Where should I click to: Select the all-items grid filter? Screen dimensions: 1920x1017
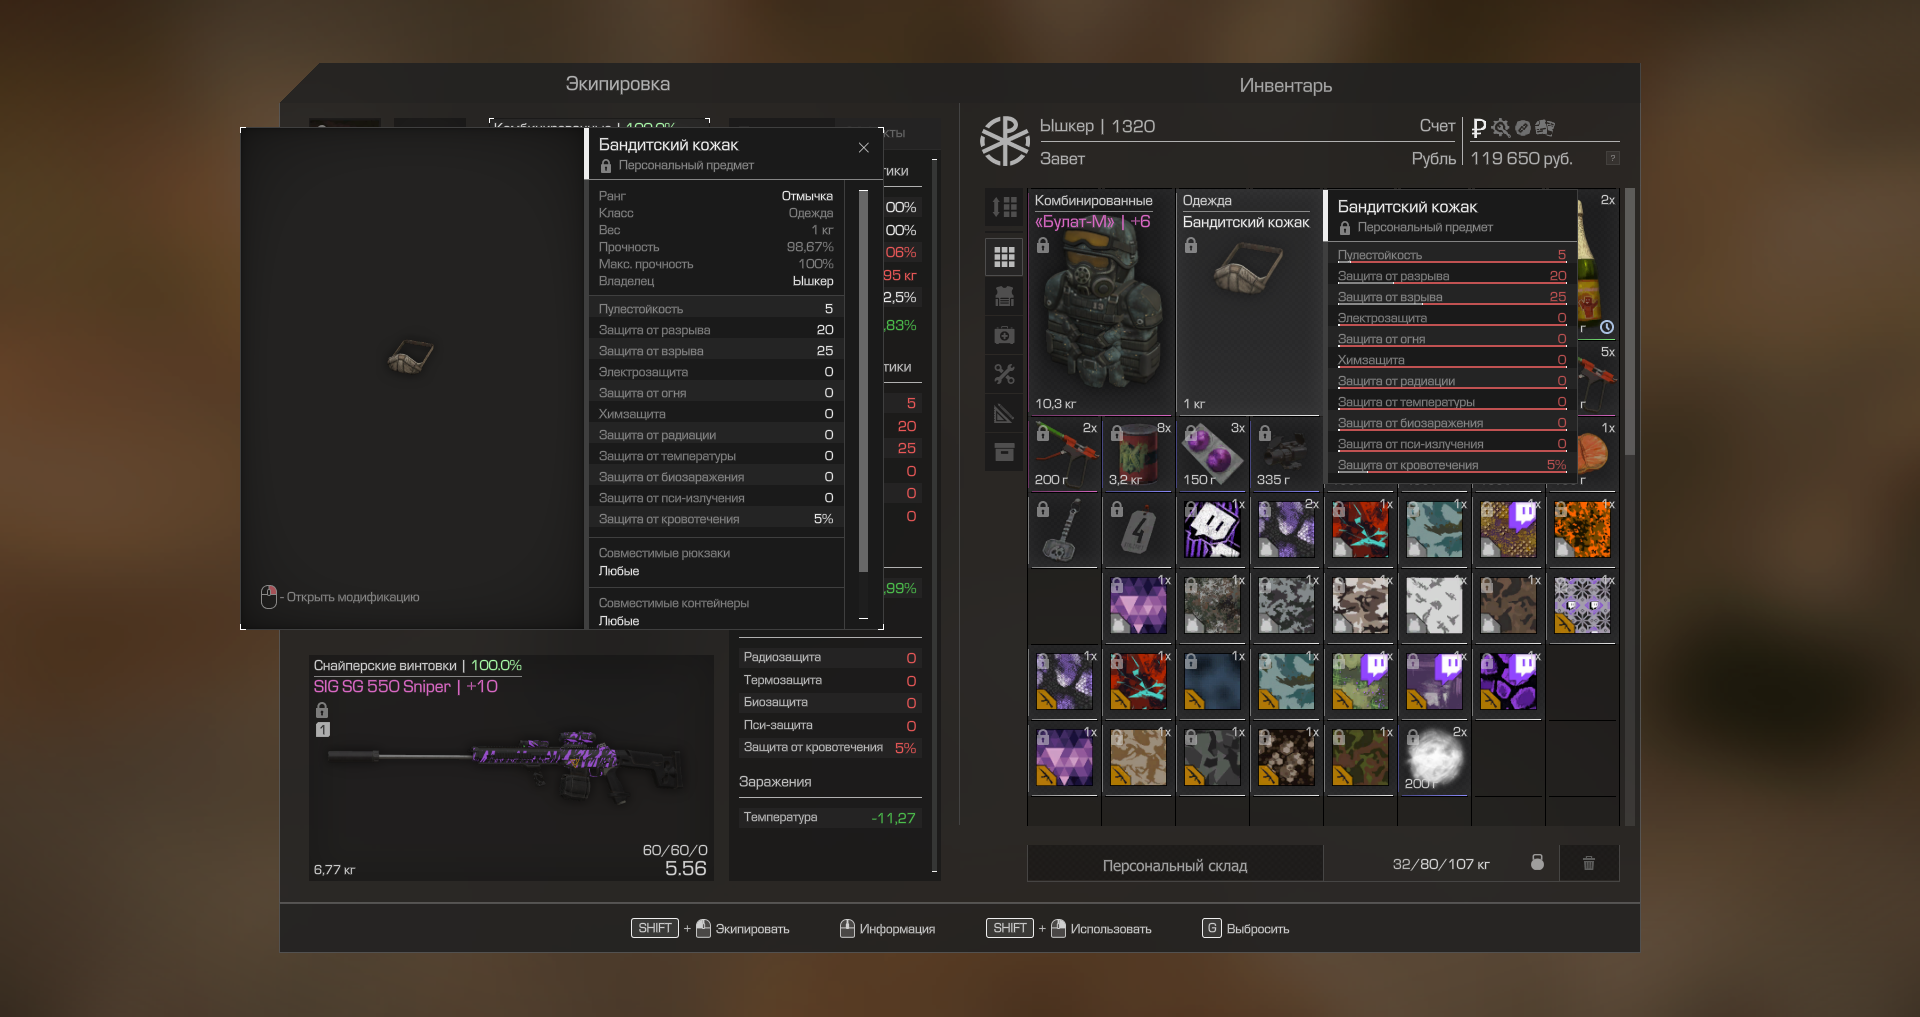point(1004,257)
